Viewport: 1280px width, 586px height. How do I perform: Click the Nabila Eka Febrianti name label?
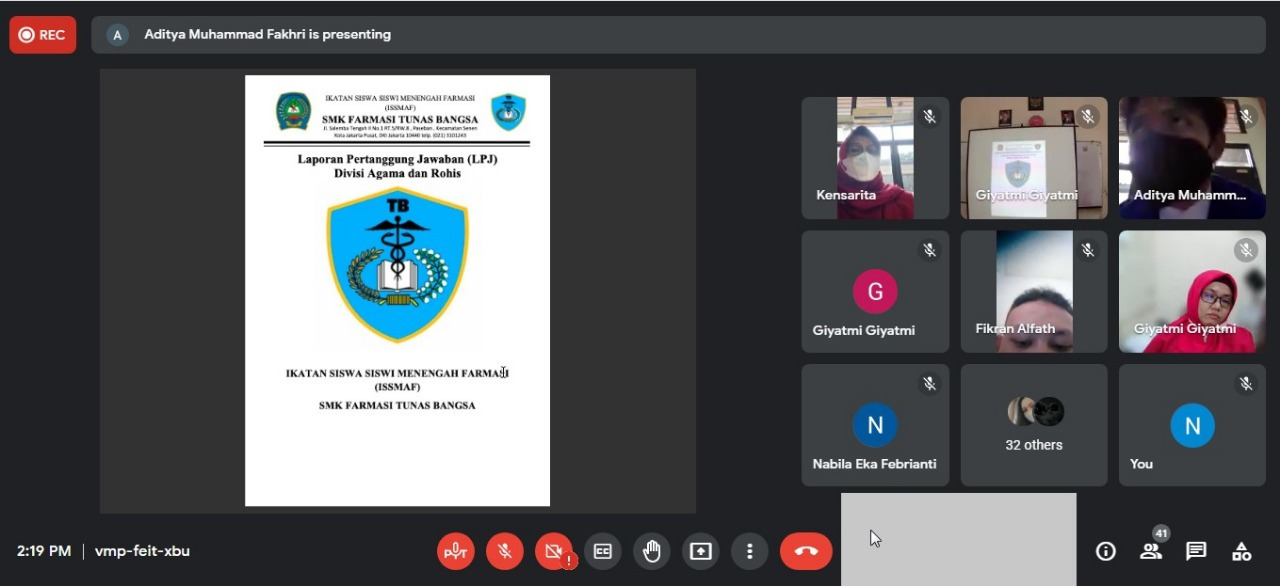874,464
